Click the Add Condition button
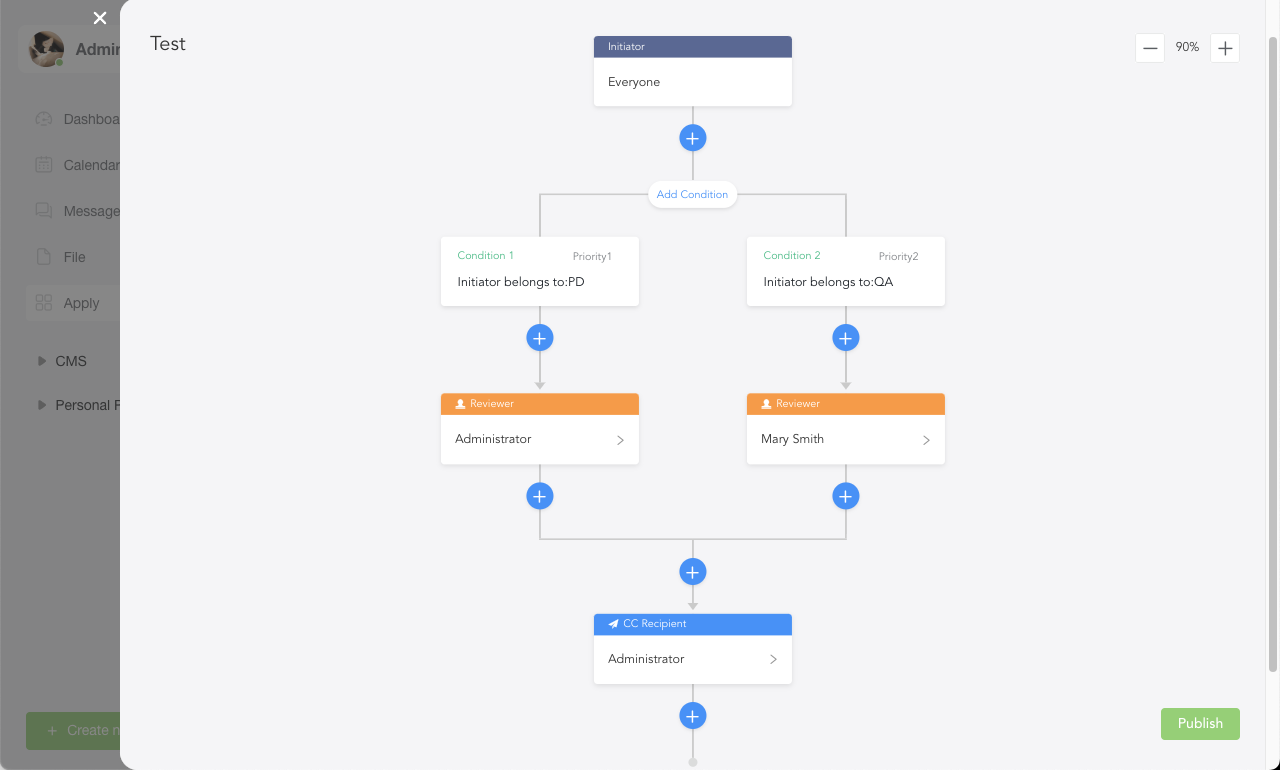 tap(692, 195)
